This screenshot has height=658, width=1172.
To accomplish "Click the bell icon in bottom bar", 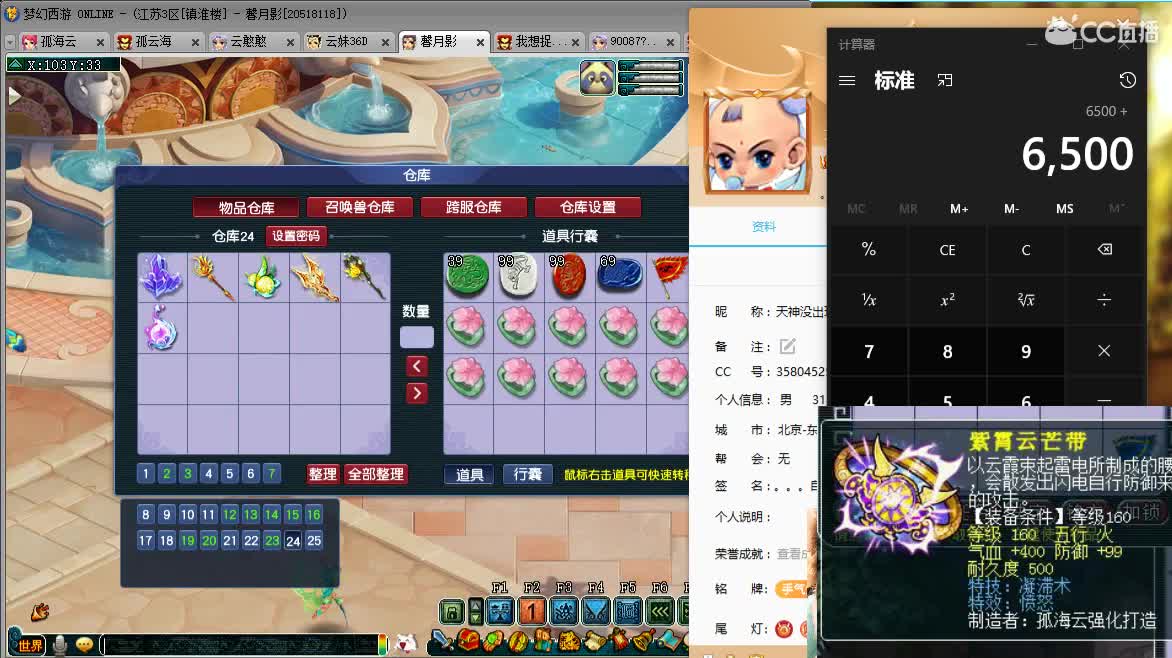I will 644,640.
